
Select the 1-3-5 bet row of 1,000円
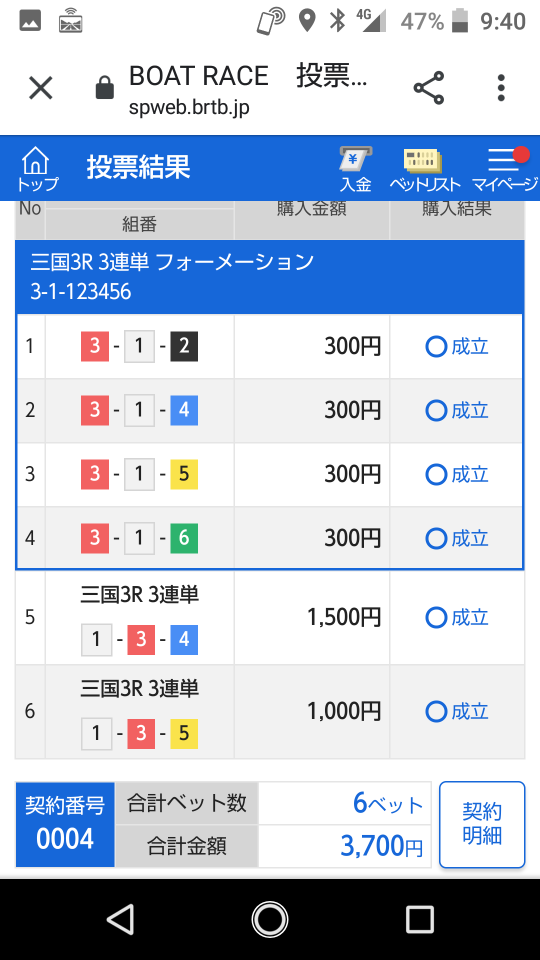269,711
